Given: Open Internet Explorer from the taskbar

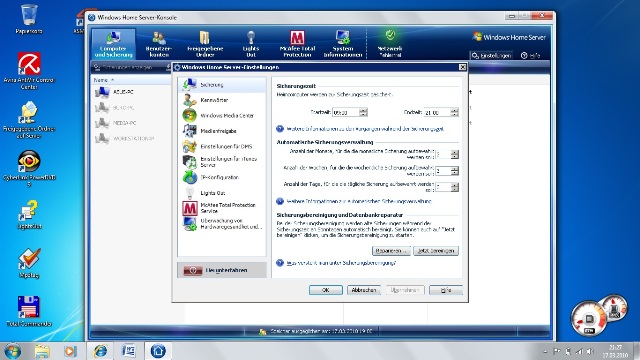Looking at the screenshot, I should [x=100, y=351].
